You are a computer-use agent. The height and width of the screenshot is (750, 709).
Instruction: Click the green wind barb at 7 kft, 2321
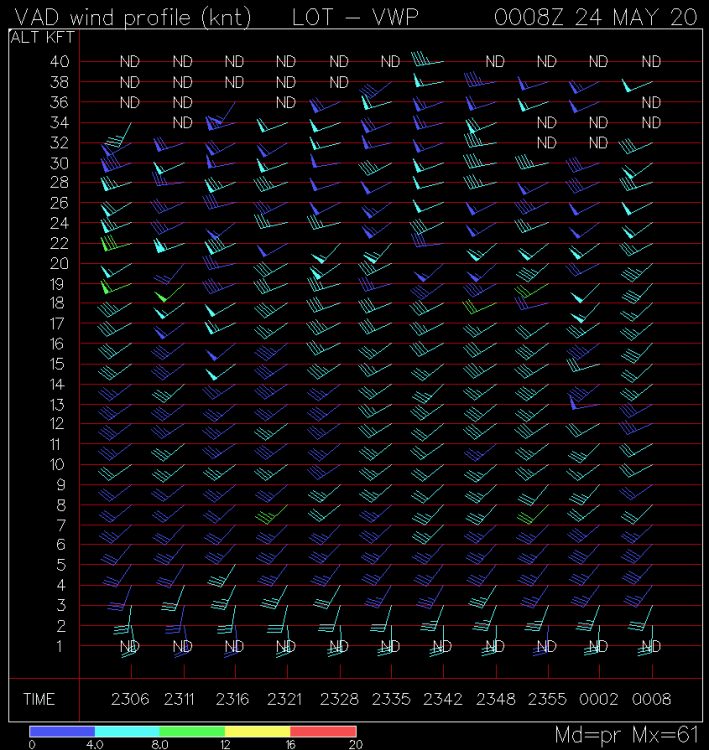pos(271,515)
